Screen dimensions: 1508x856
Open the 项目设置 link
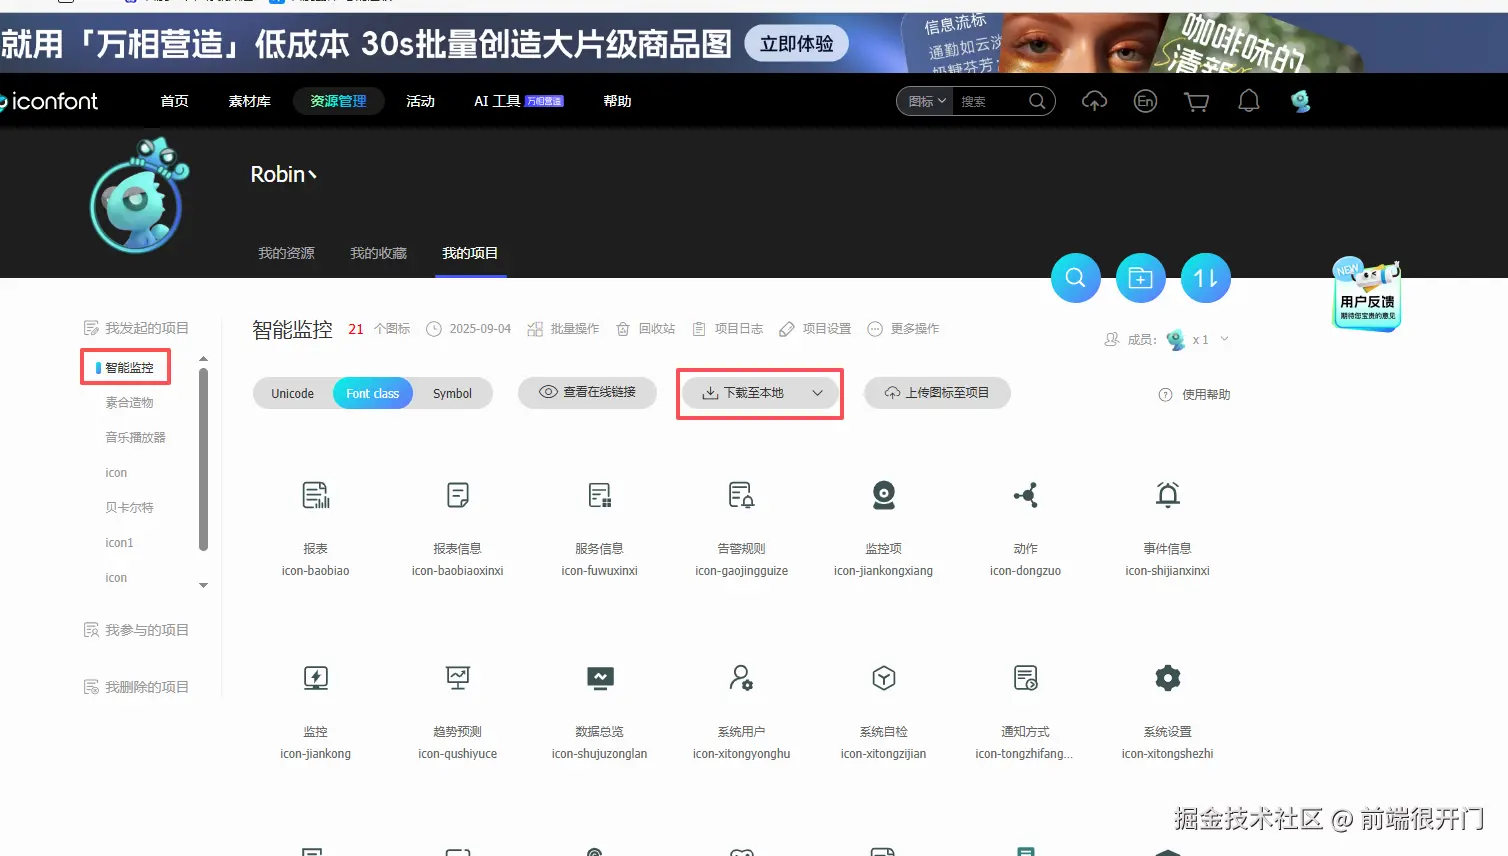point(816,329)
